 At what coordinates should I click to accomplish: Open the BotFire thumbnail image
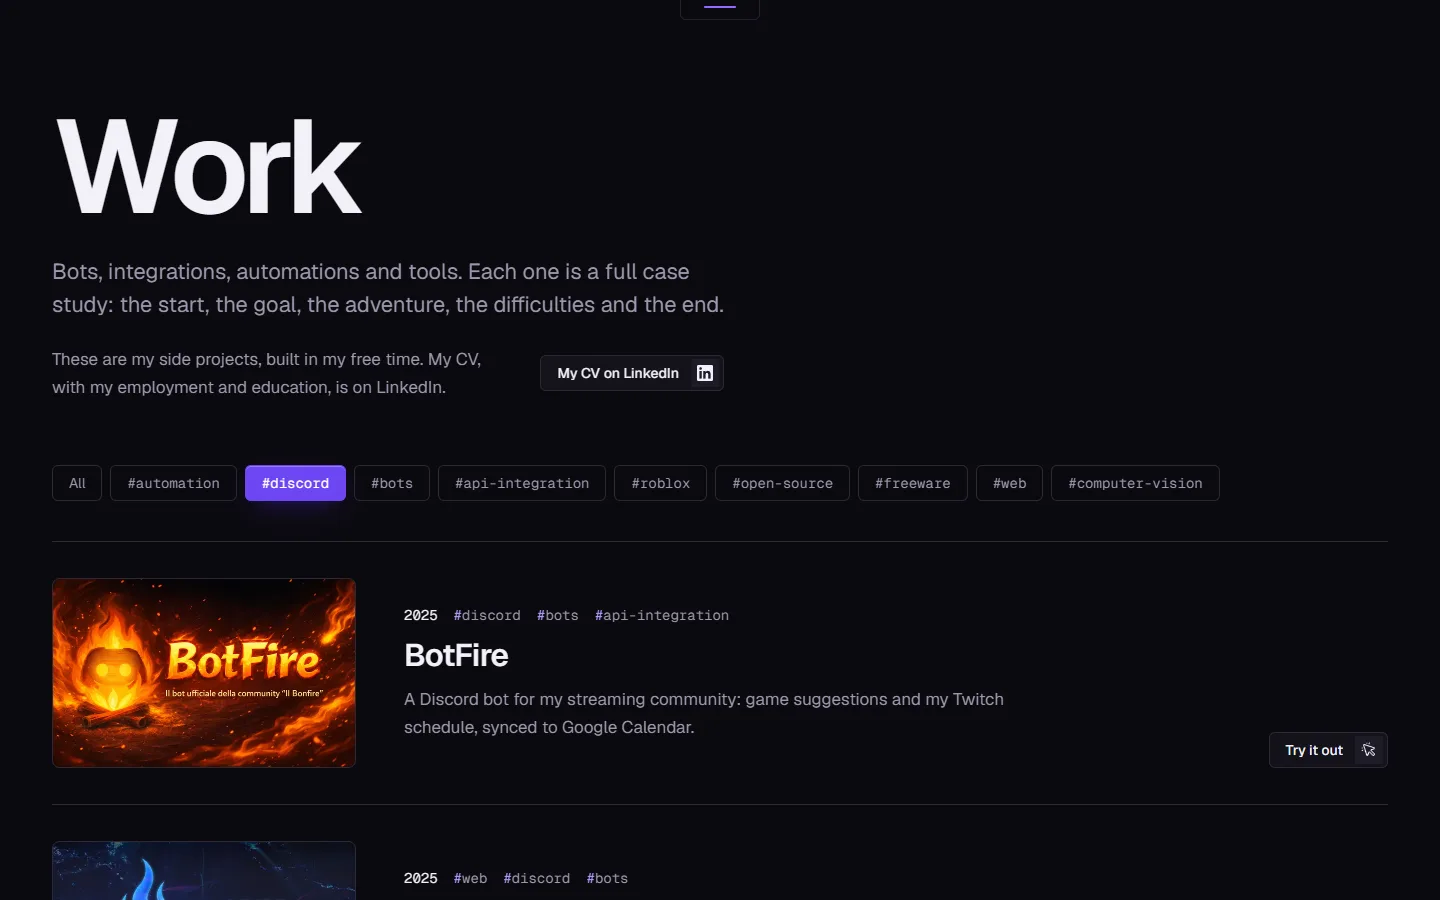(204, 673)
